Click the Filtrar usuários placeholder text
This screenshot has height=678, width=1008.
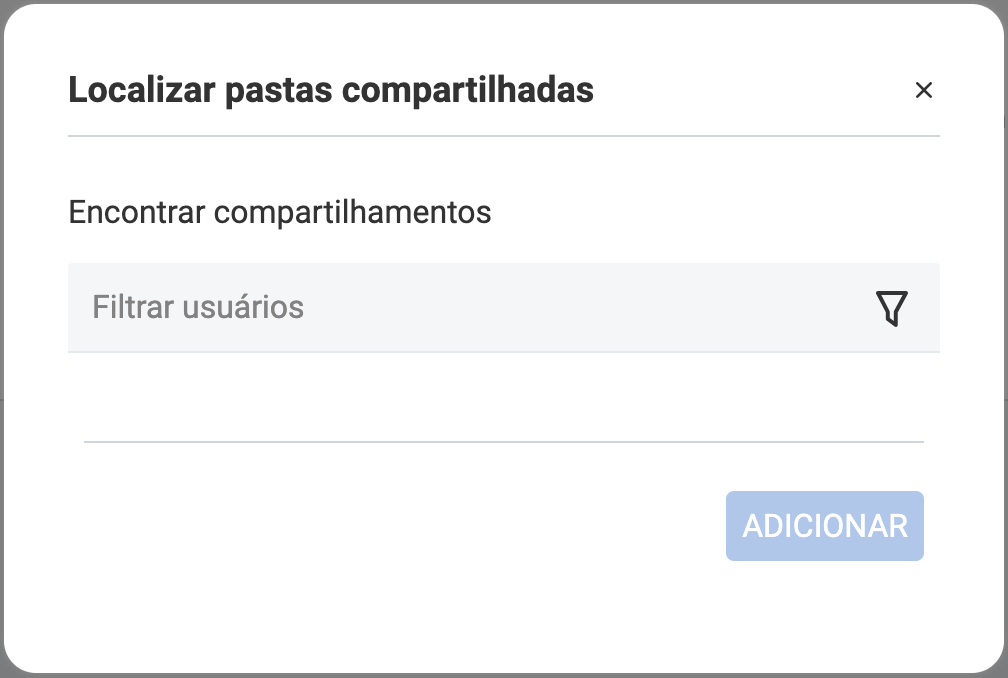[198, 307]
